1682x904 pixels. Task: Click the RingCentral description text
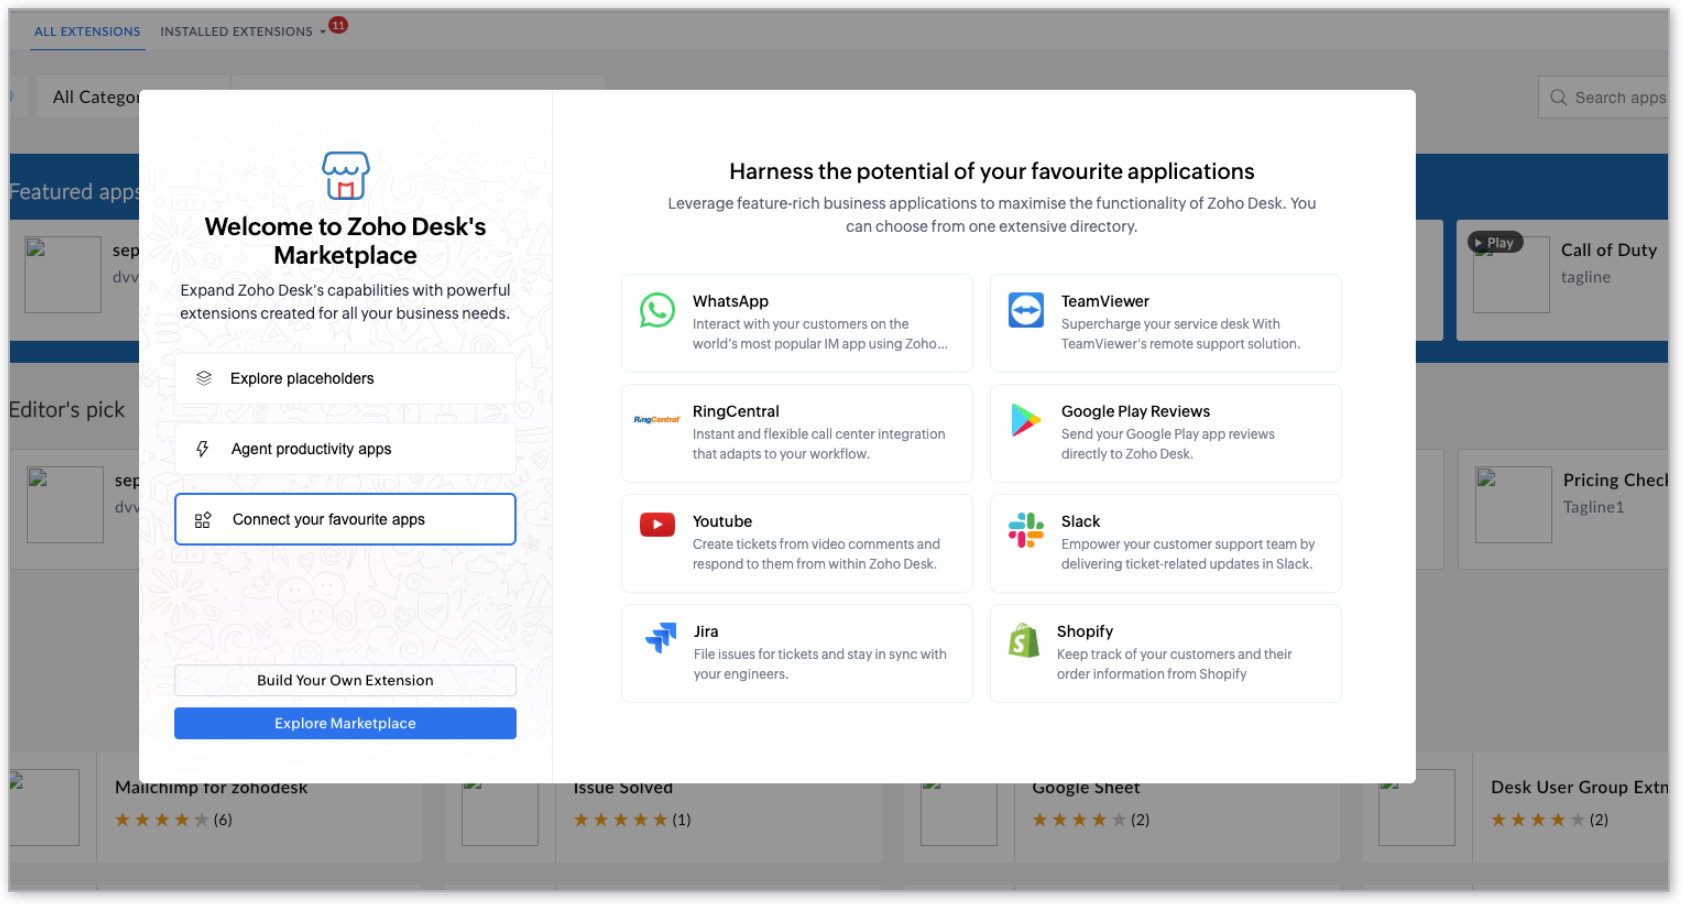818,444
